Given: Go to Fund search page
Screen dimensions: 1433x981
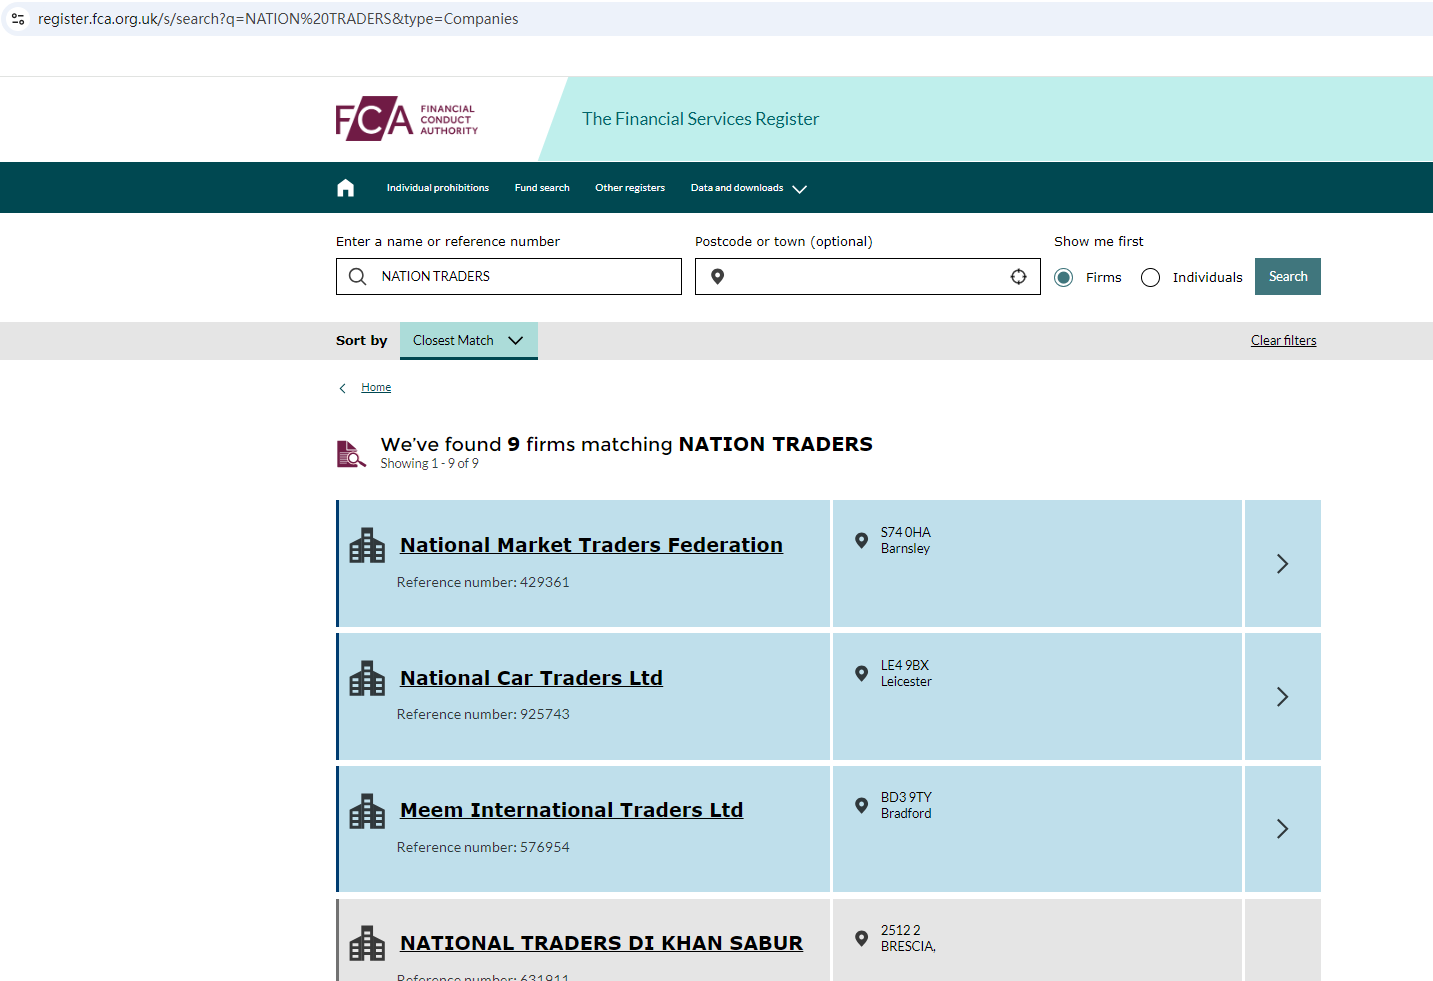Looking at the screenshot, I should coord(542,188).
